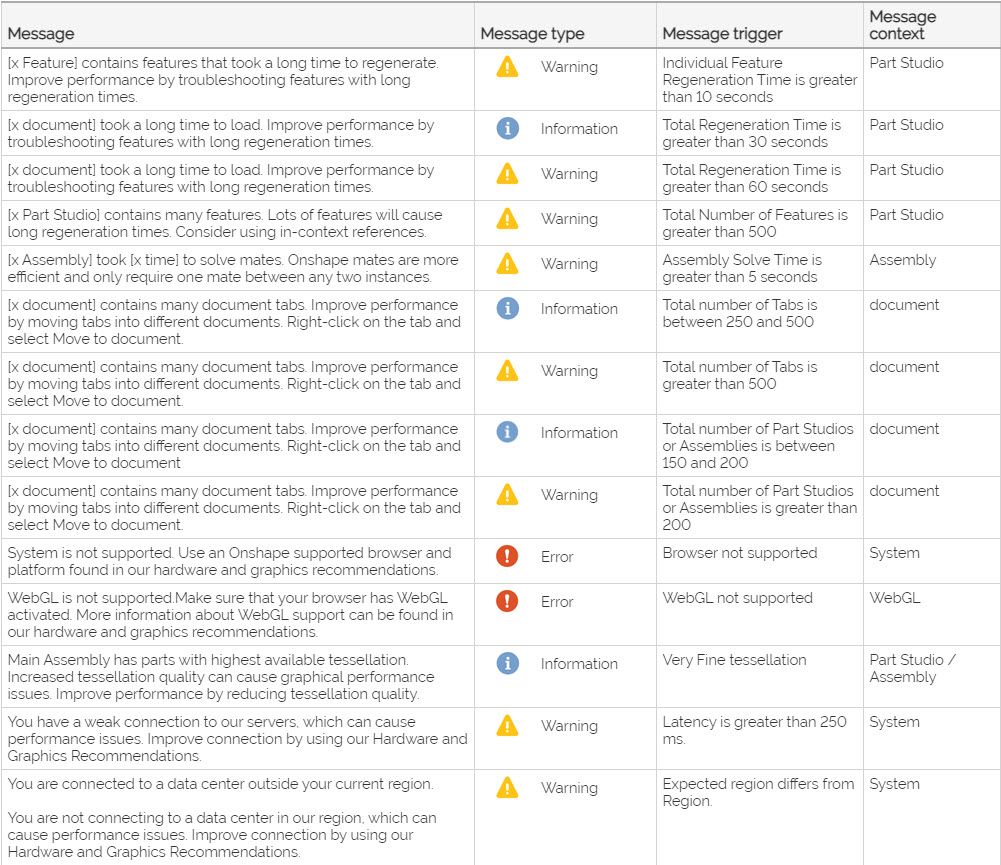Click warning icon beside Individual Feature Regeneration Time row

click(x=508, y=67)
